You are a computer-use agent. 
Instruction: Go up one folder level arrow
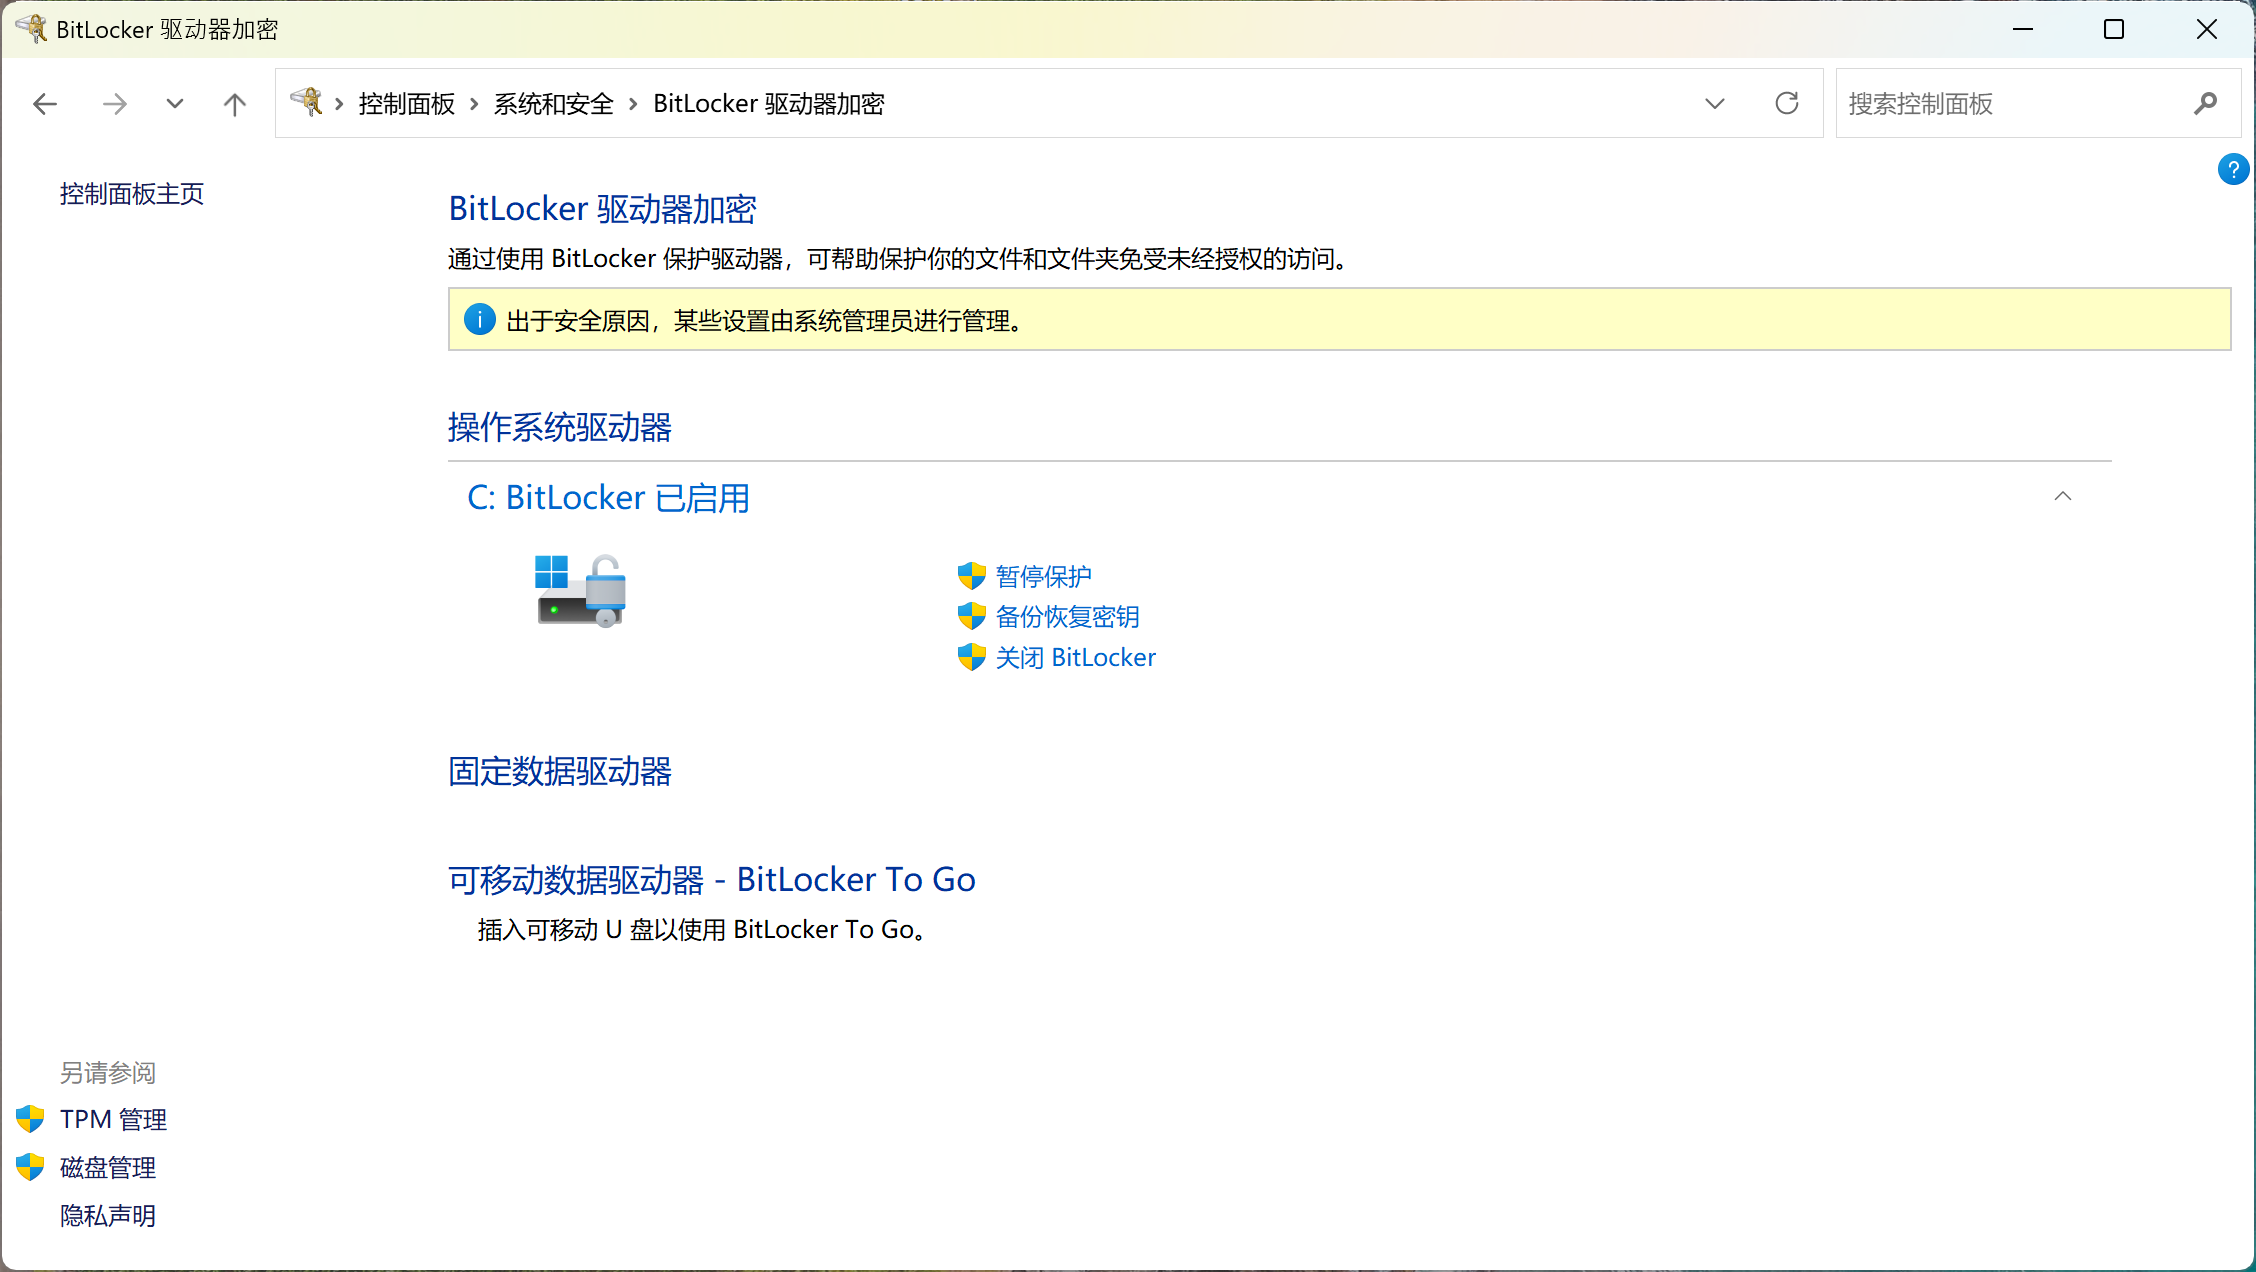[x=234, y=104]
